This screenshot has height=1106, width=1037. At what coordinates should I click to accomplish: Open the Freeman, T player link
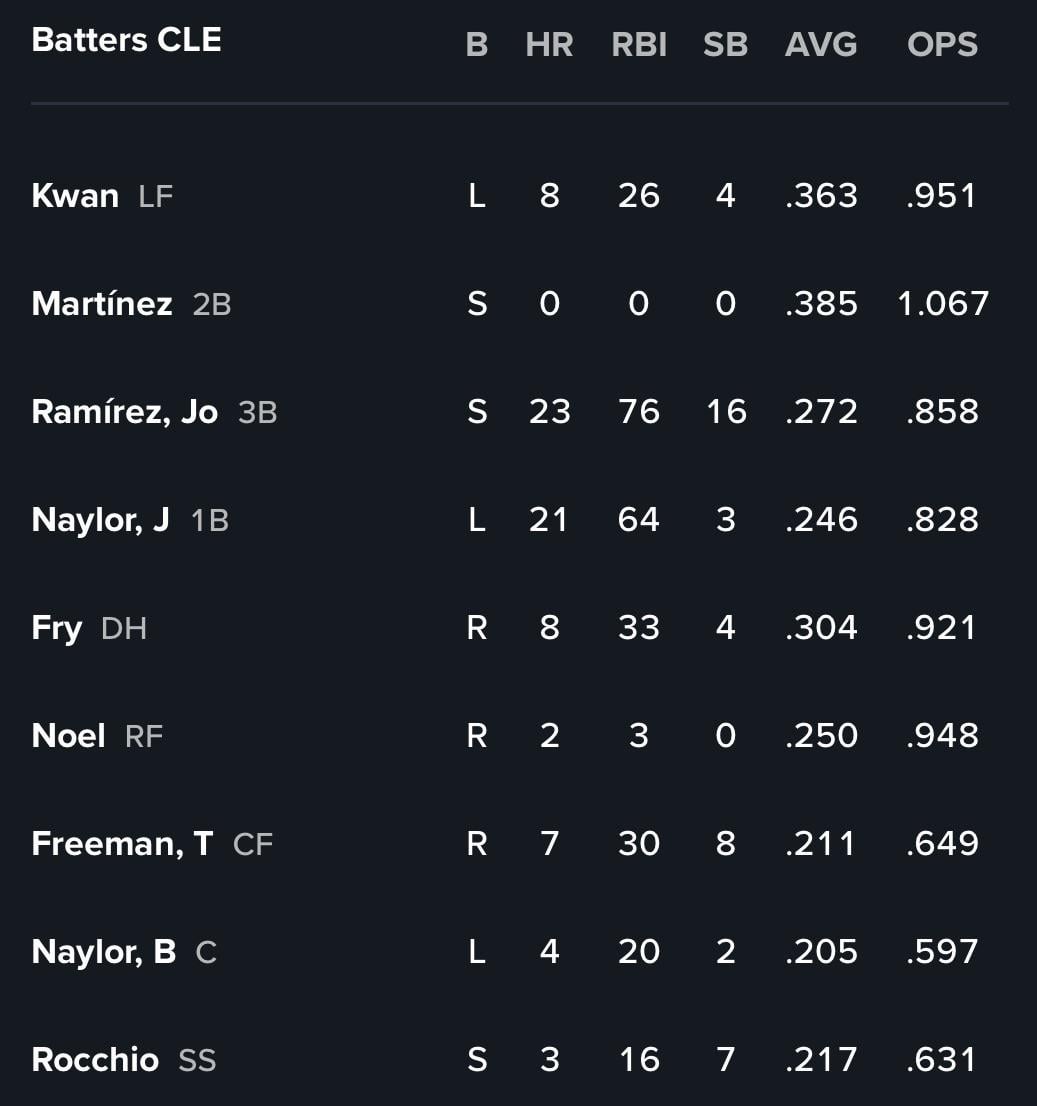123,844
